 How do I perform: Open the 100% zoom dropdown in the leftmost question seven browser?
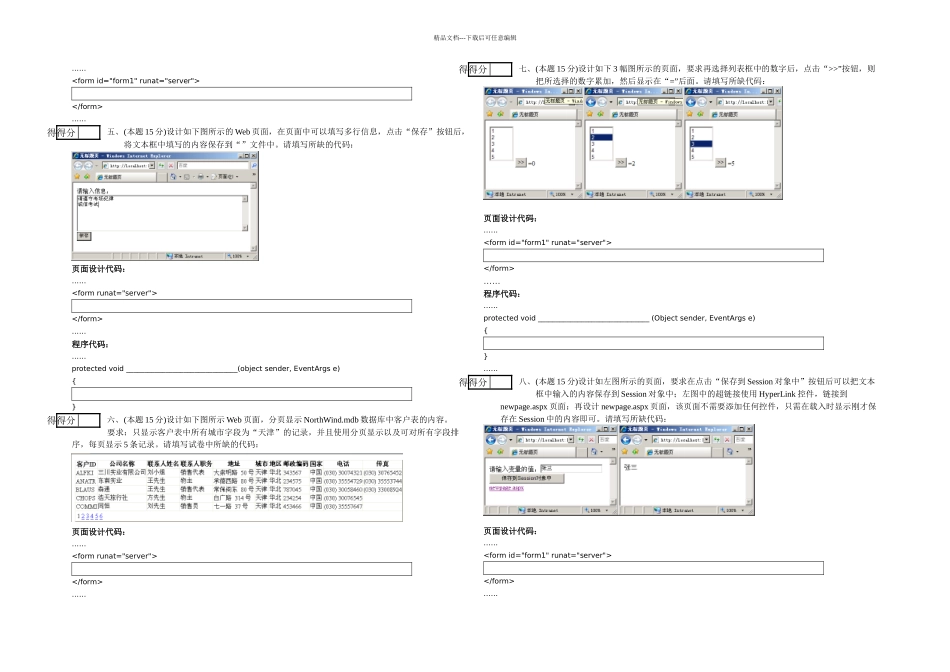click(x=572, y=195)
